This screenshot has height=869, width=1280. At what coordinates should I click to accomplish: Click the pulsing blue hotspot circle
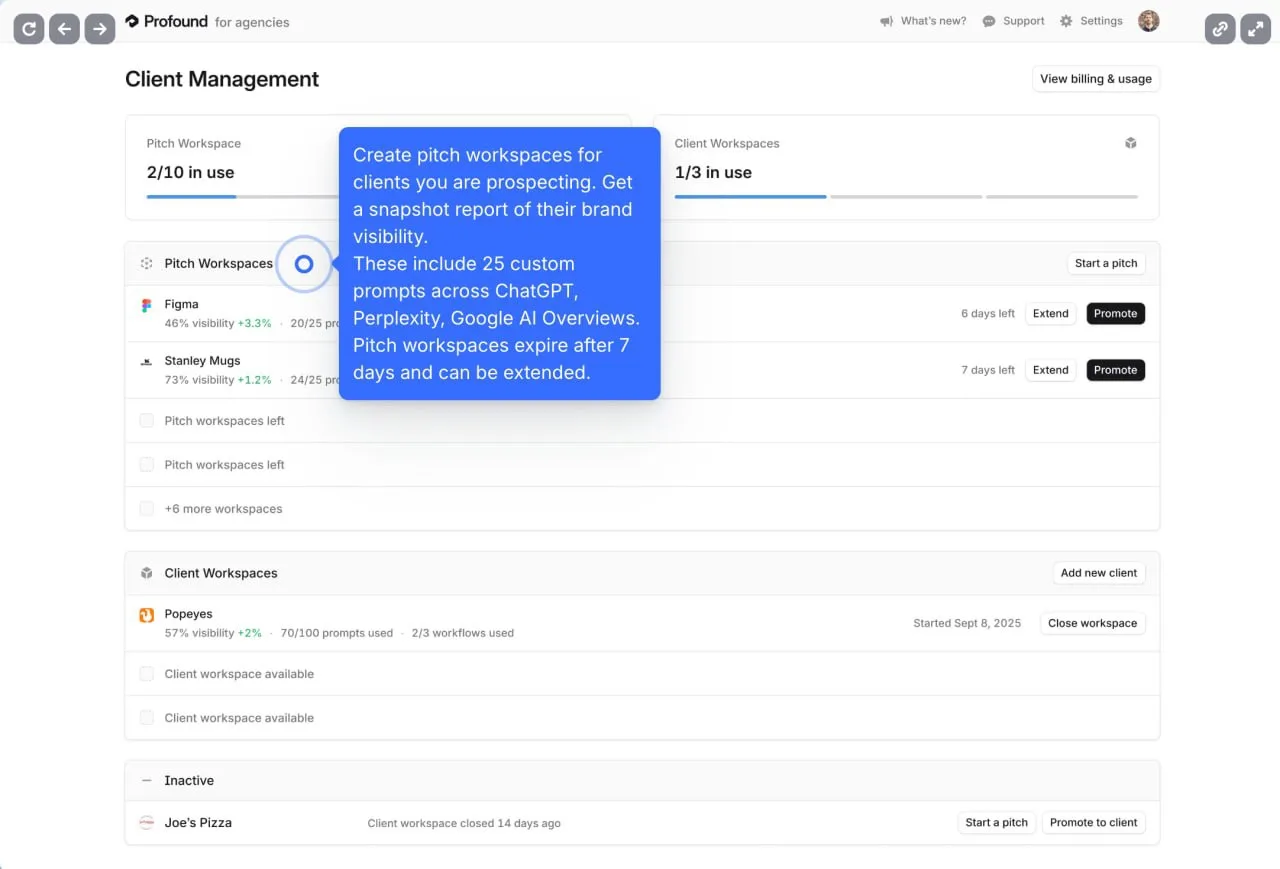coord(304,264)
